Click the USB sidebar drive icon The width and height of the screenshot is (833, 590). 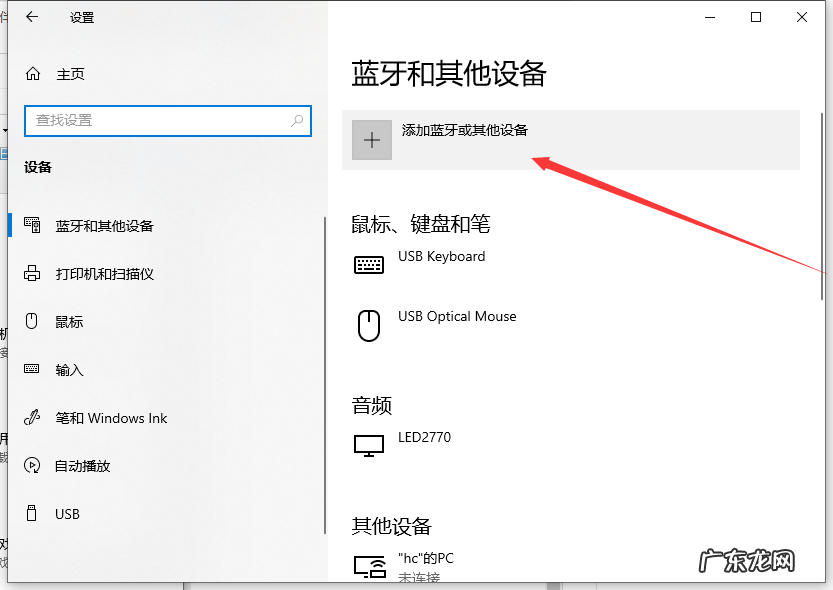(31, 513)
